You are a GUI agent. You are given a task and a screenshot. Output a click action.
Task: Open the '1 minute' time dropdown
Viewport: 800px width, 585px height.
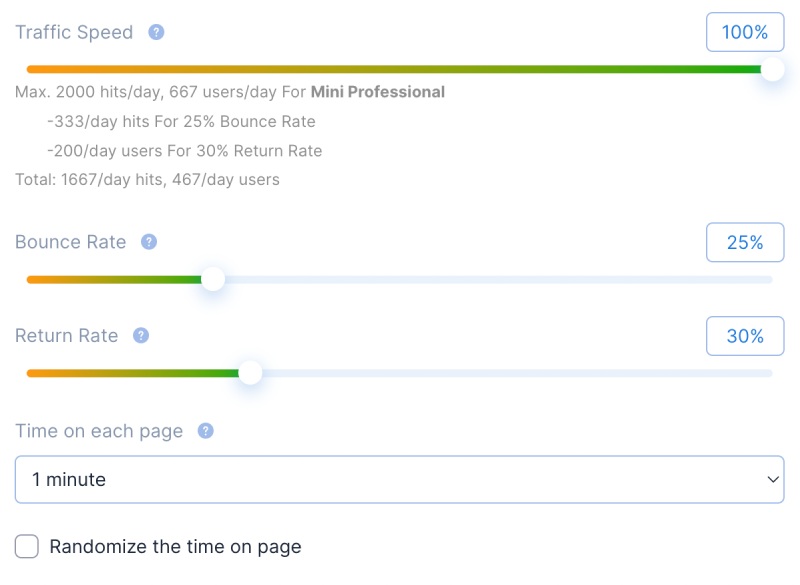click(399, 480)
